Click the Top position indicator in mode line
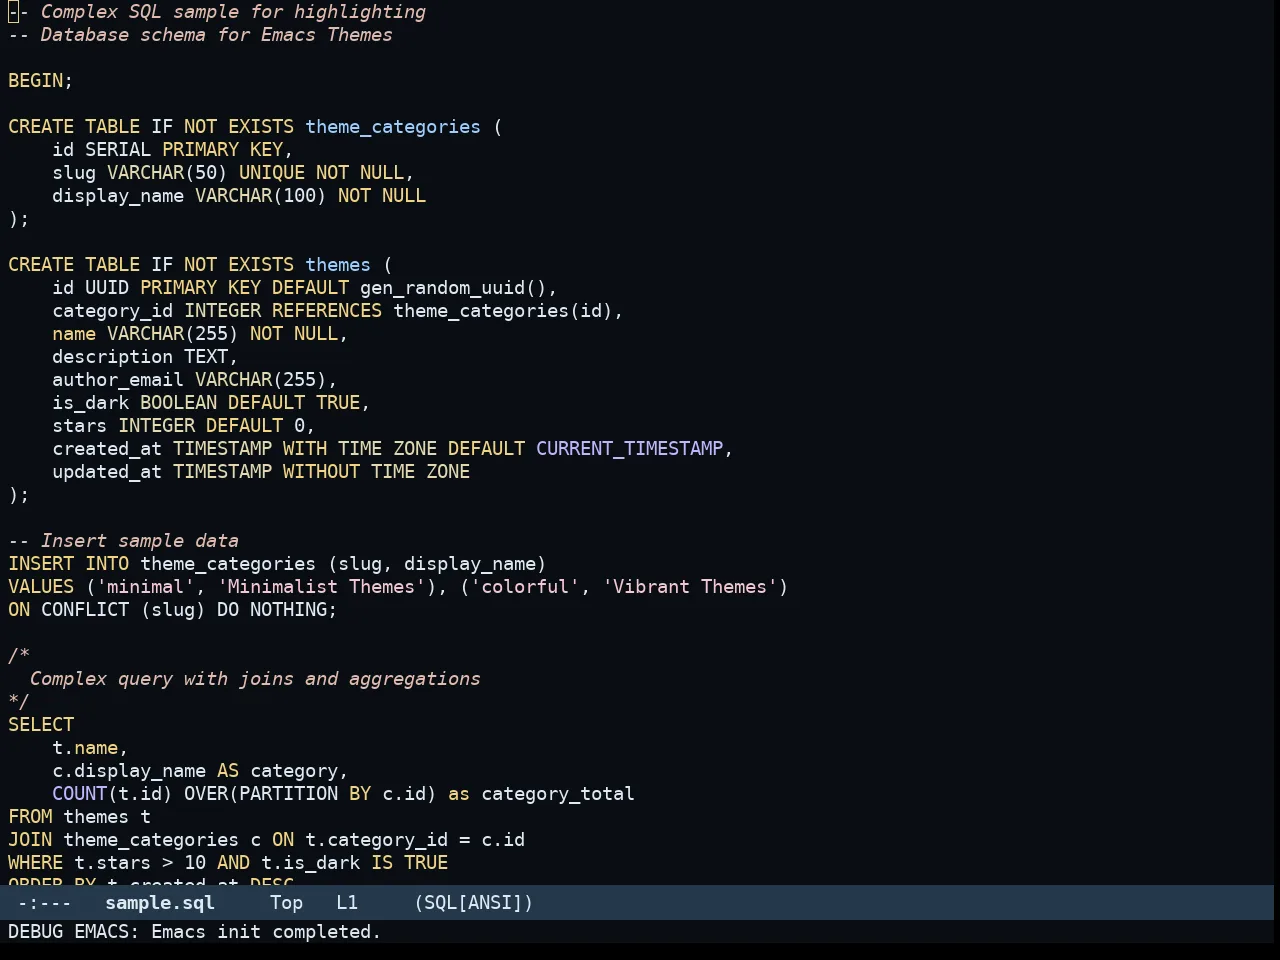 pos(286,903)
